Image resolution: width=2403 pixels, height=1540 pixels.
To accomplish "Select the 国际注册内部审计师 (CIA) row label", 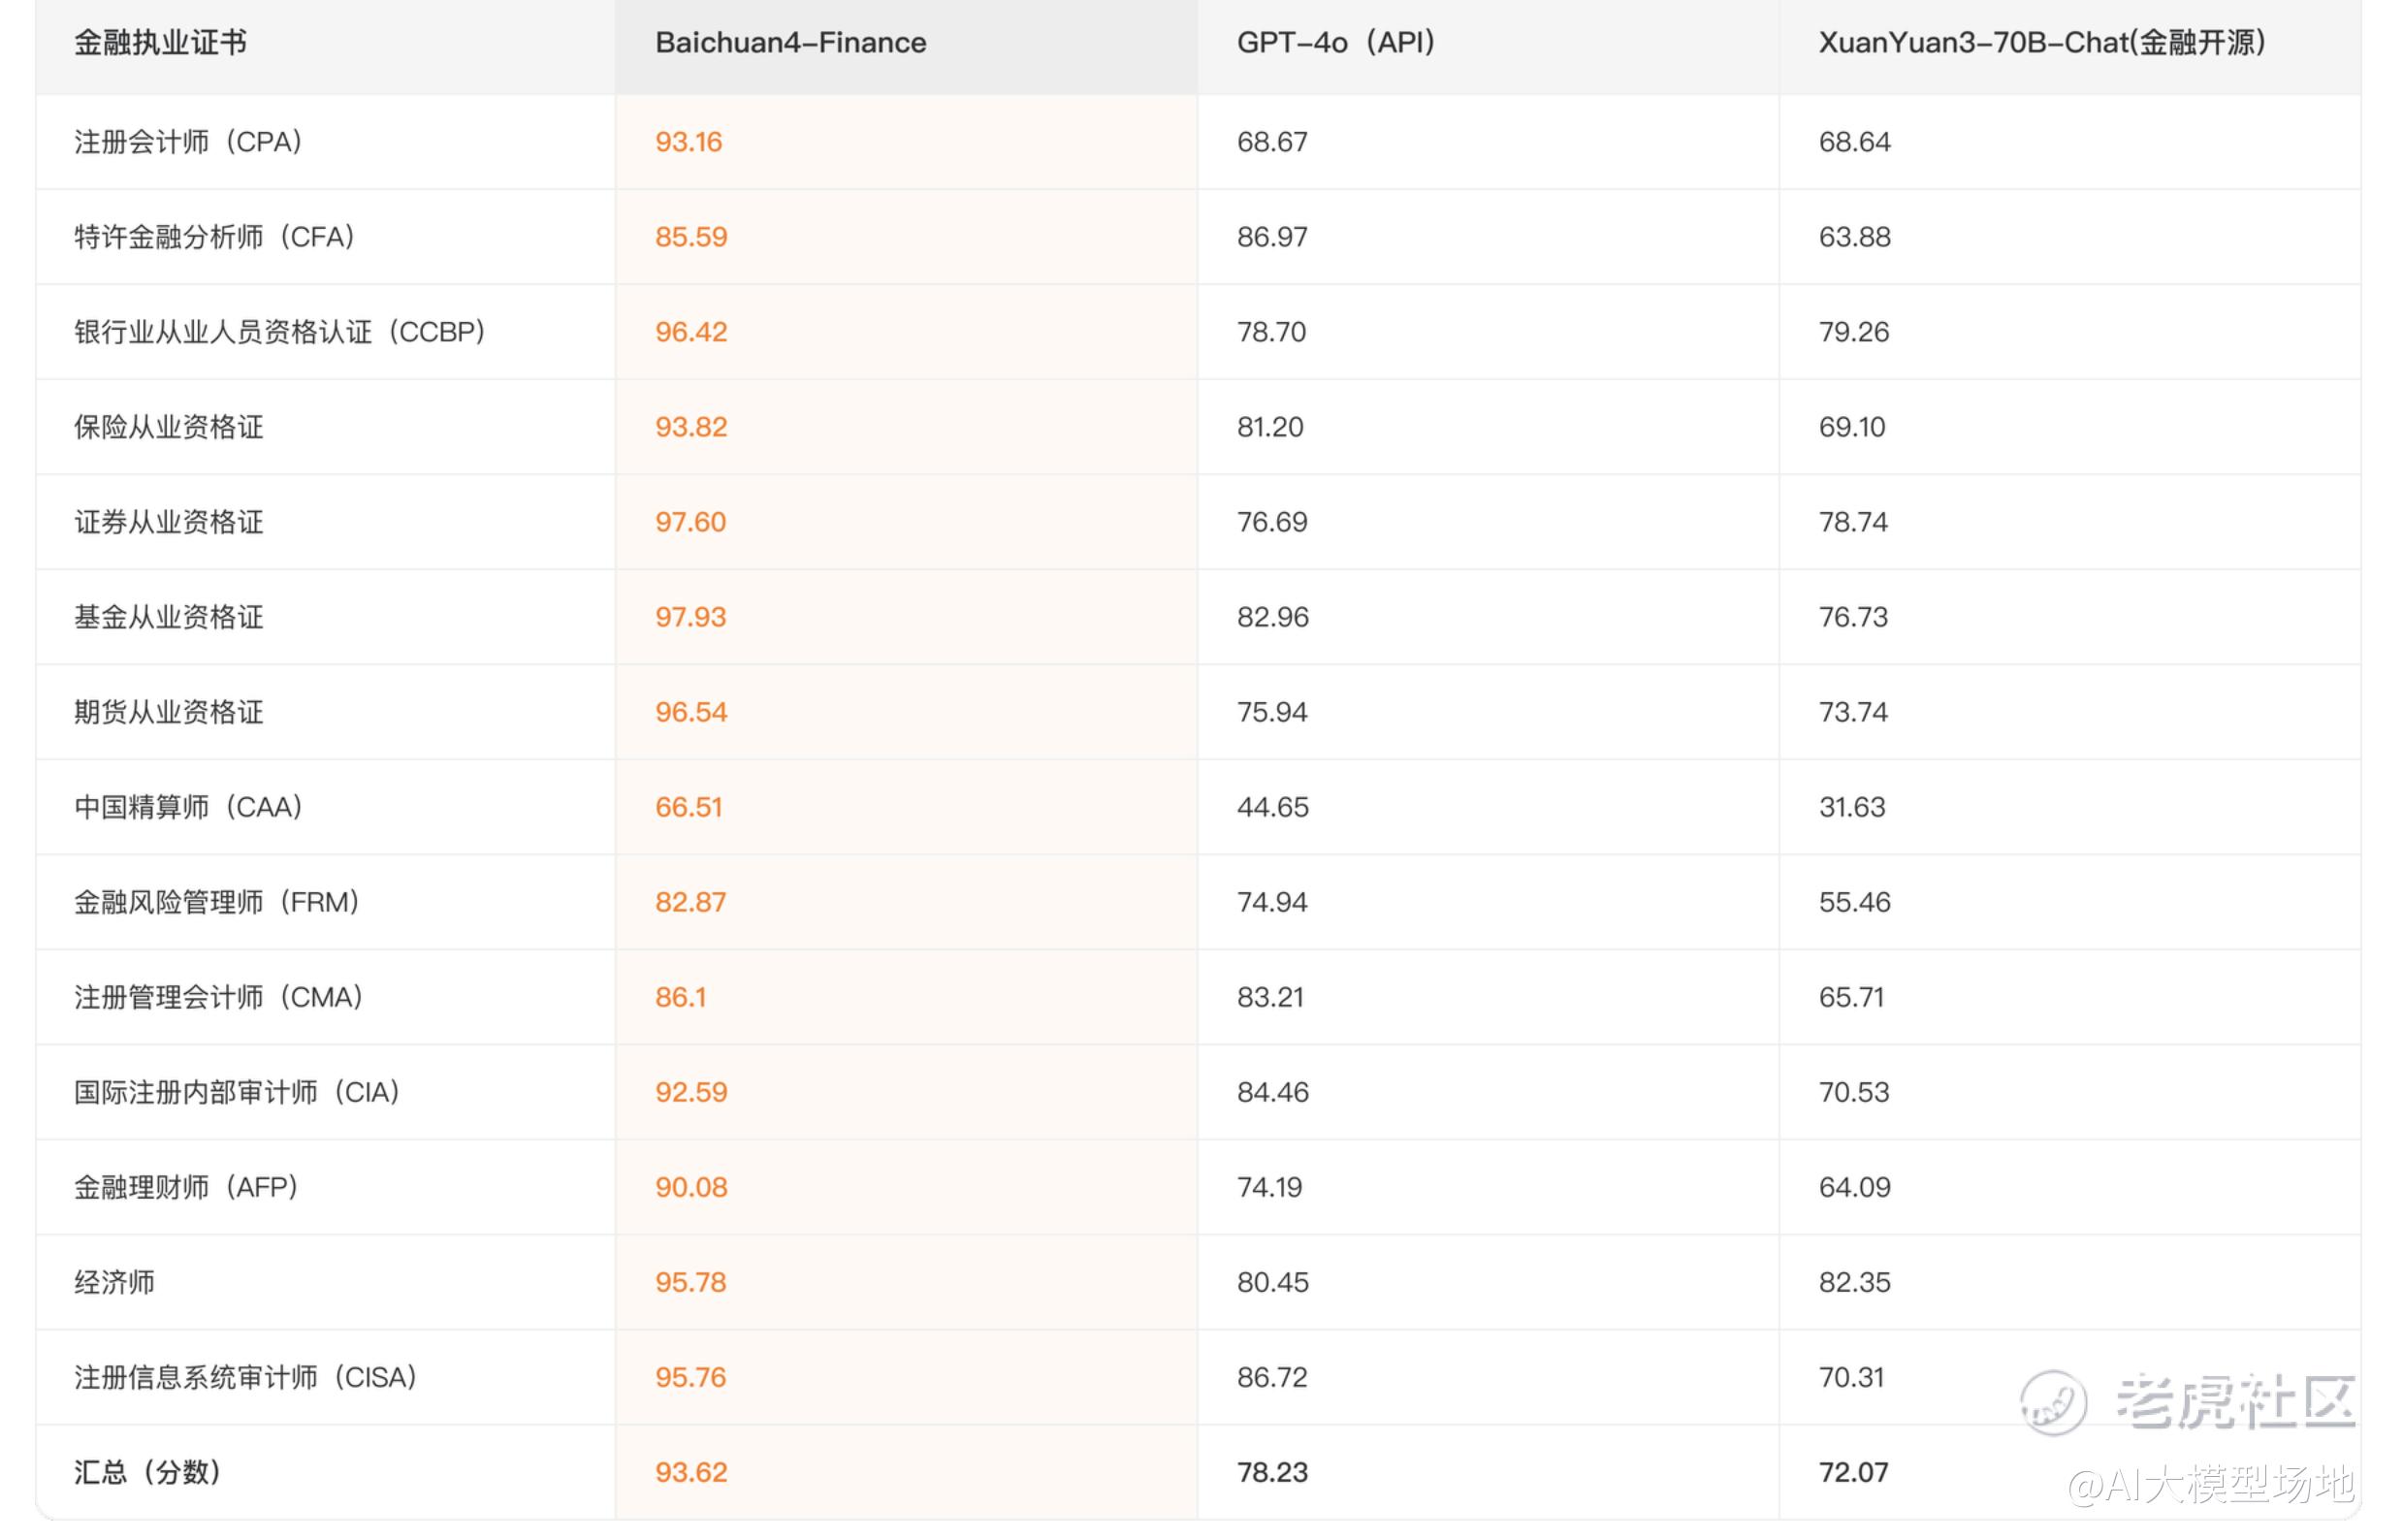I will coord(238,1092).
